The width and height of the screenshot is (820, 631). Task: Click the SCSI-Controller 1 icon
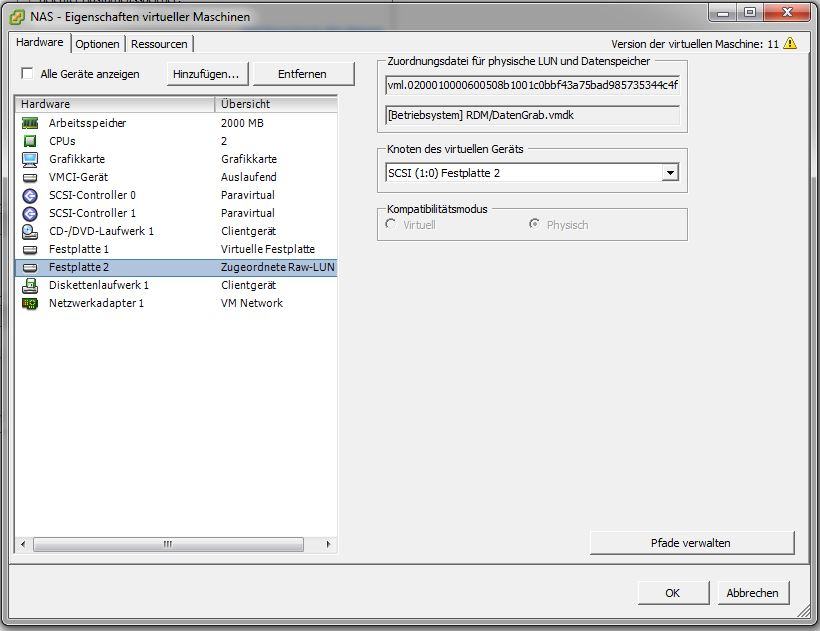point(30,213)
